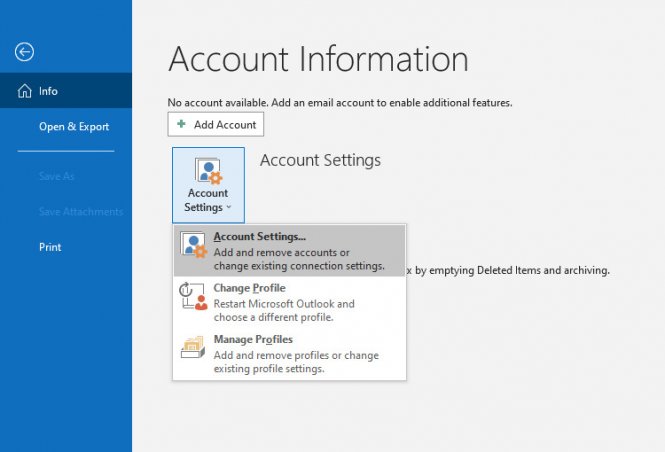This screenshot has width=665, height=452.
Task: Click the Info home icon
Action: pyautogui.click(x=25, y=91)
